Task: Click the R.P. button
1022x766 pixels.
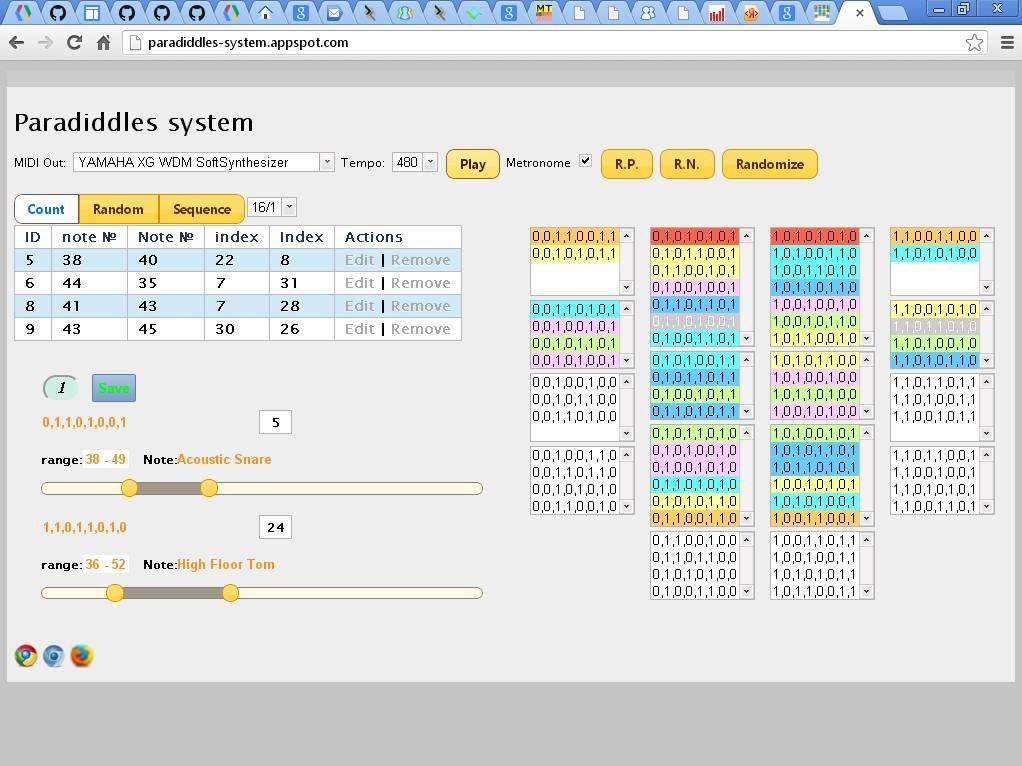Action: click(x=626, y=164)
